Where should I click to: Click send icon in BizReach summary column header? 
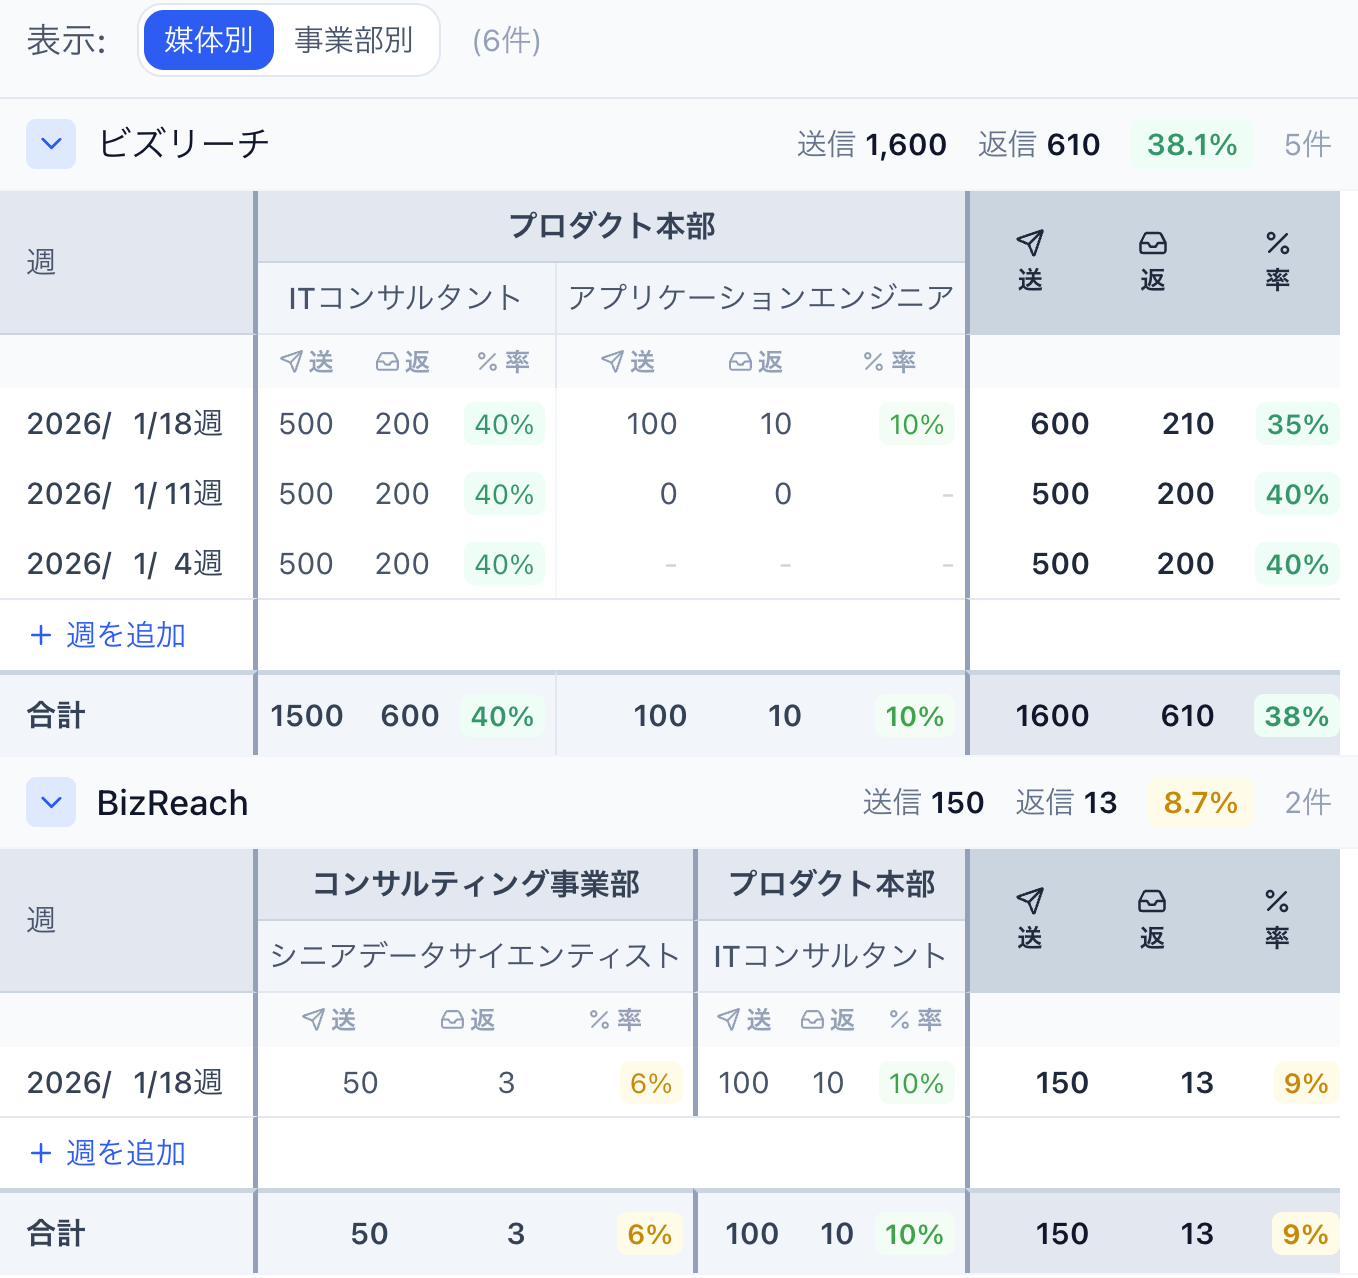(1029, 901)
